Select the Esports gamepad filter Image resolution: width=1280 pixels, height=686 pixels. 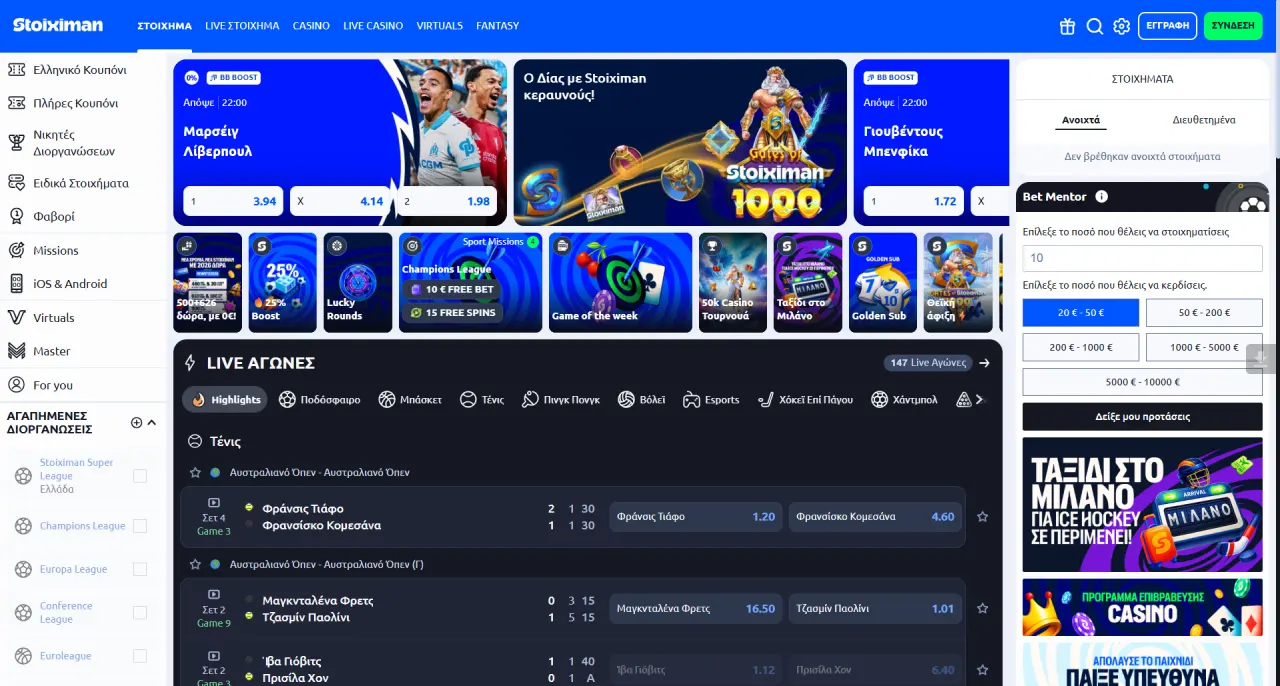point(711,400)
